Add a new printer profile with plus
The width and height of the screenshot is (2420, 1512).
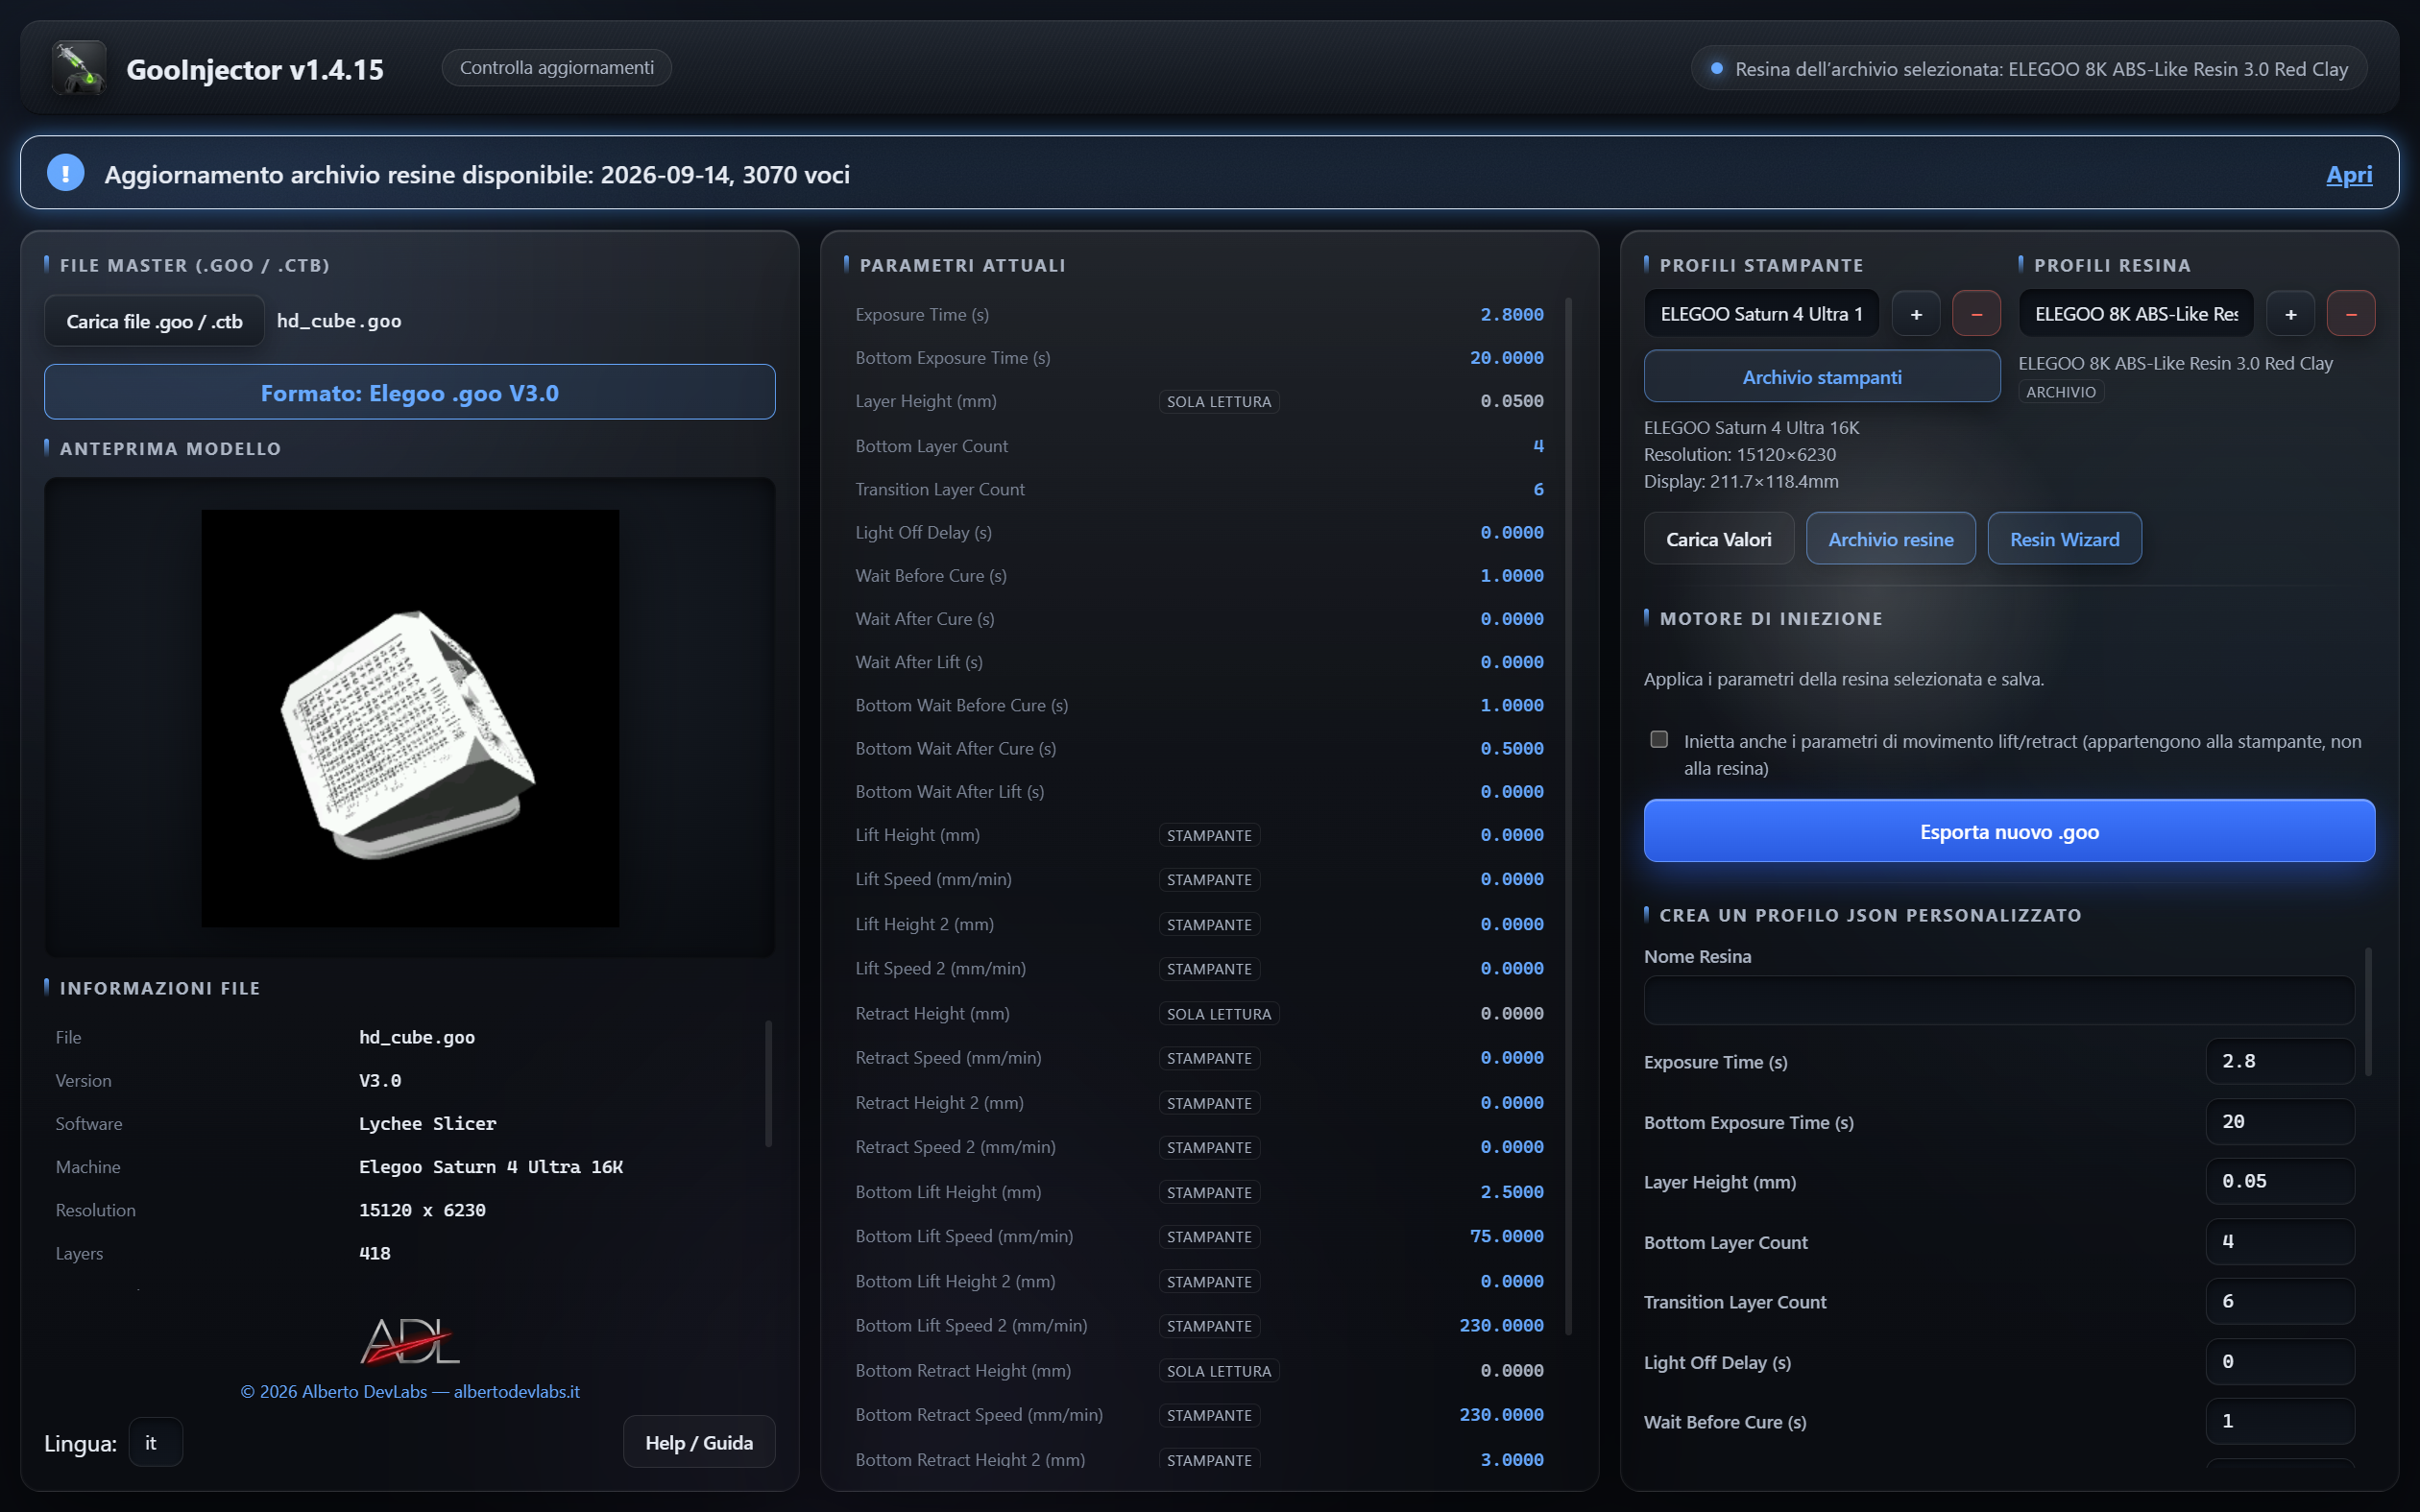1916,314
